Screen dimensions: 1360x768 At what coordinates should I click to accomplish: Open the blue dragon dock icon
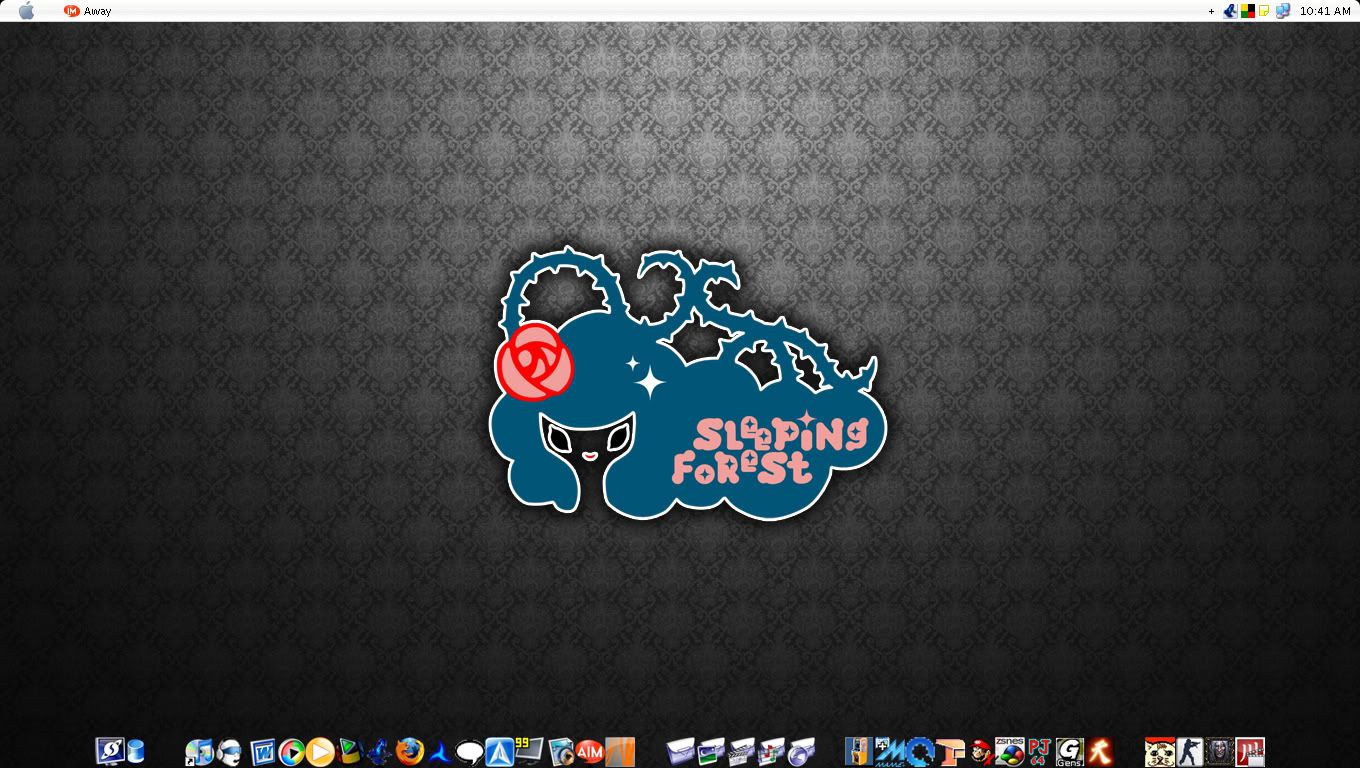point(379,751)
